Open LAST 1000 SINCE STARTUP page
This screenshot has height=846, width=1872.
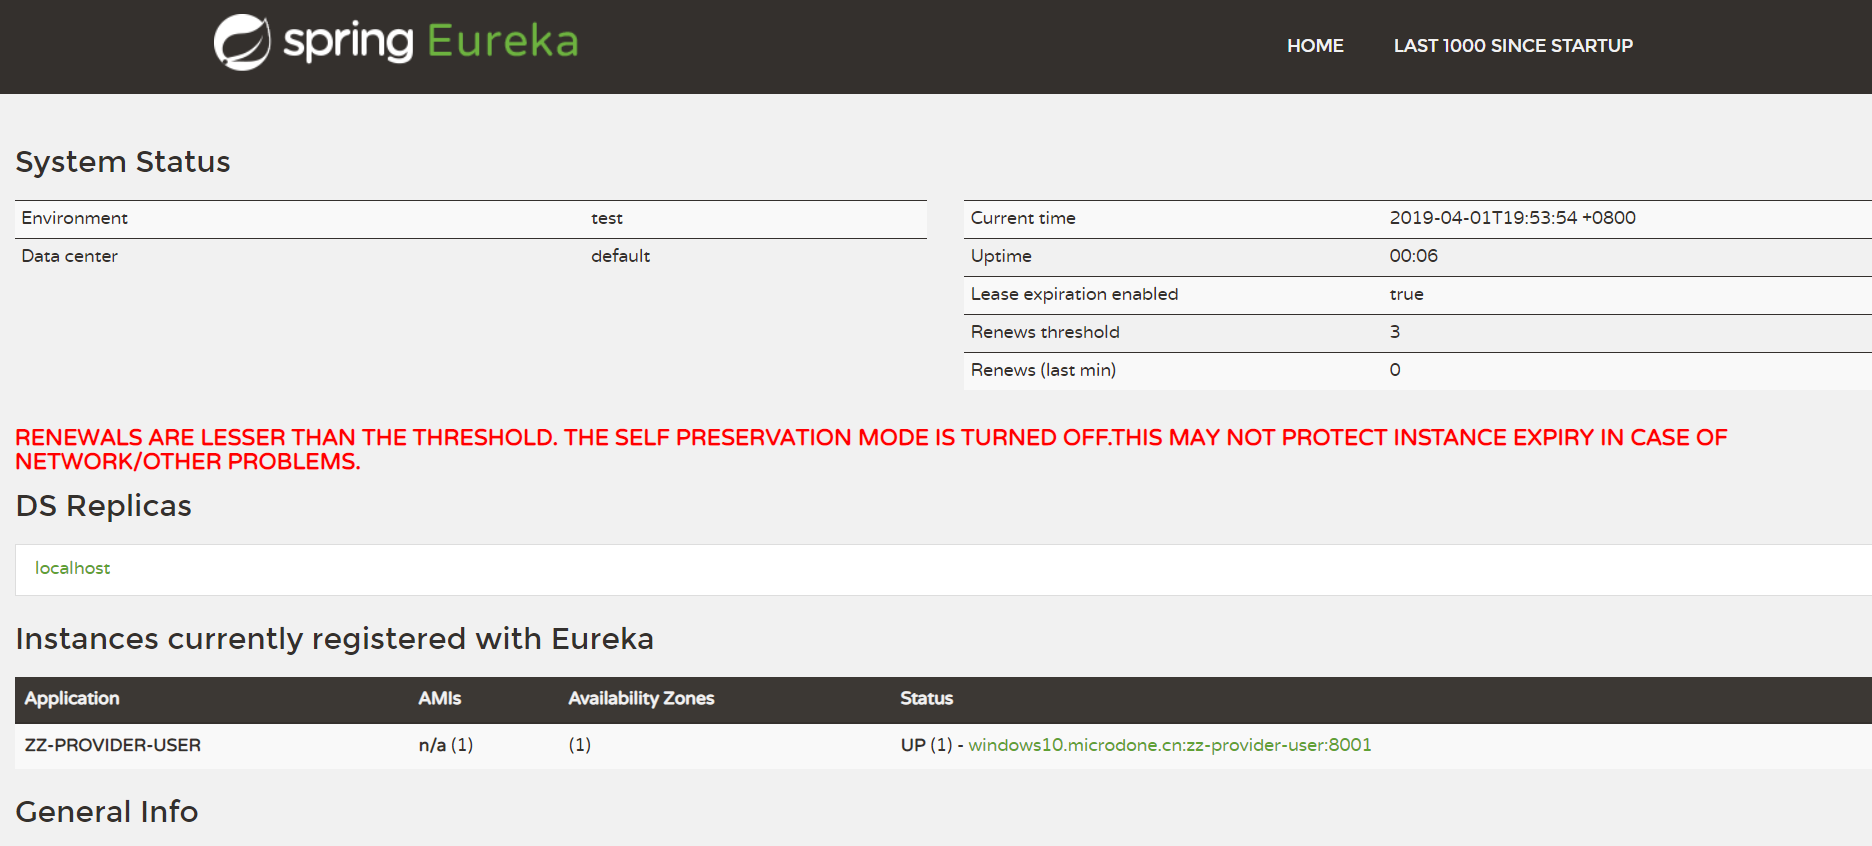pos(1513,46)
